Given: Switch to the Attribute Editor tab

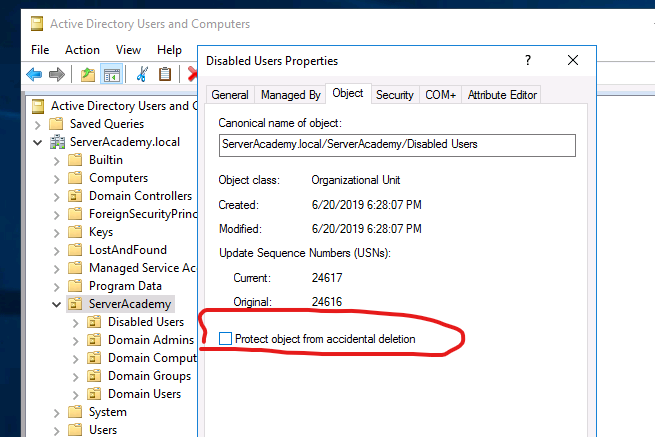Looking at the screenshot, I should pos(502,95).
